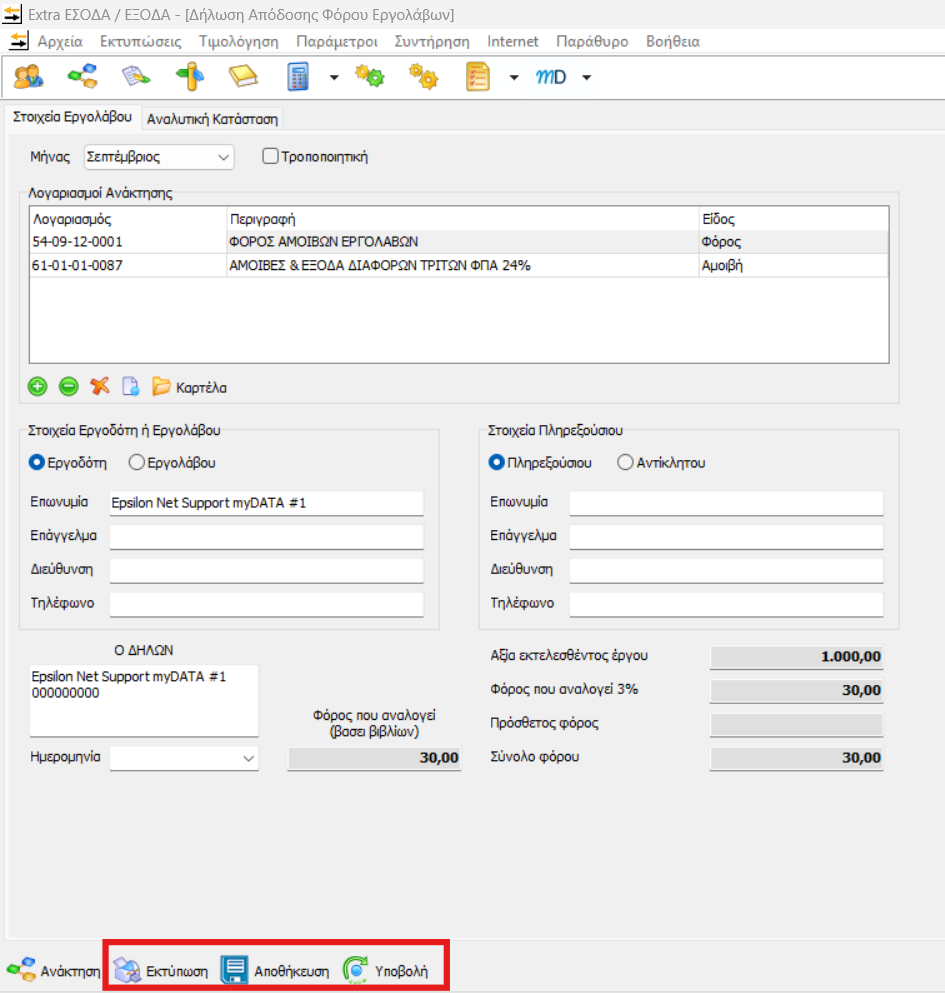Viewport: 945px width, 993px height.
Task: Click the green plus add-account icon
Action: tap(38, 386)
